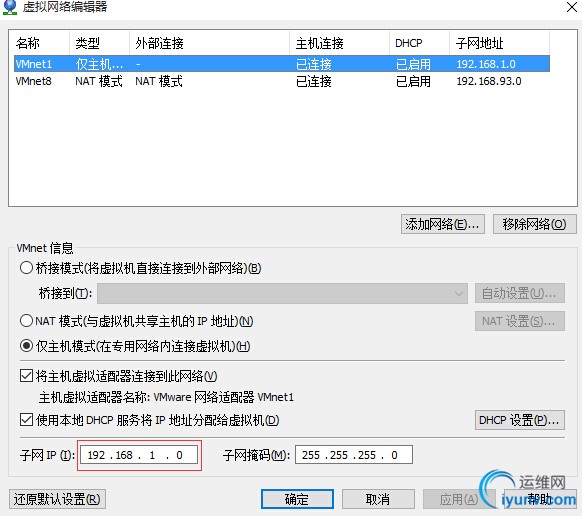Click the 确定 button
582x516 pixels.
click(297, 499)
